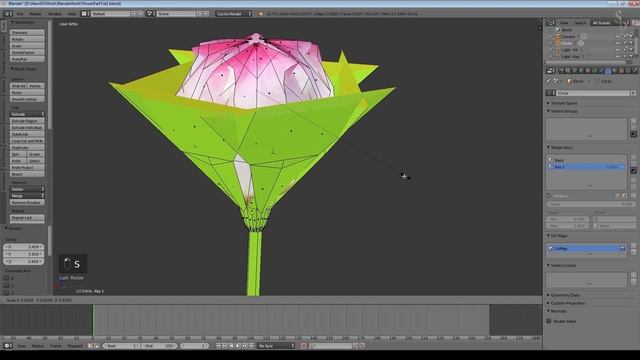Toggle render camera icon for Light - Key

click(631, 56)
